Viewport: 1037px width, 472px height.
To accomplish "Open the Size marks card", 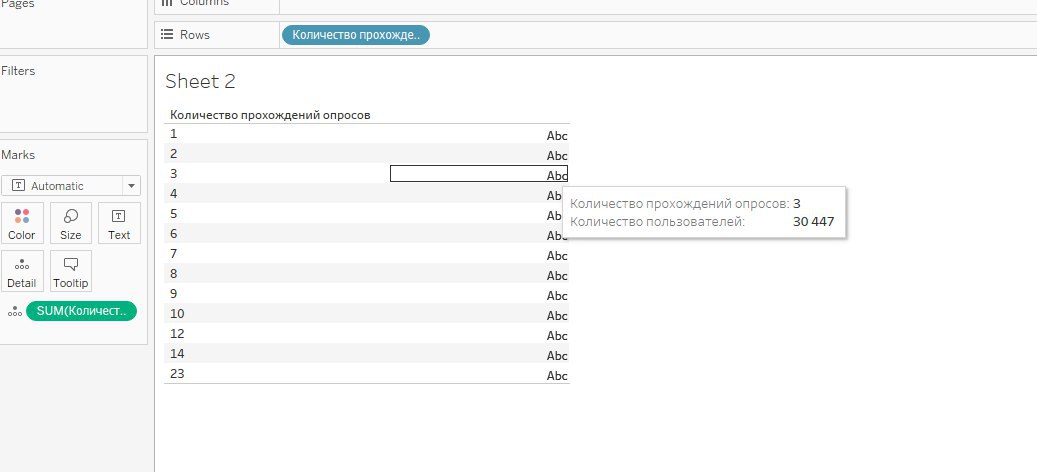I will click(71, 223).
